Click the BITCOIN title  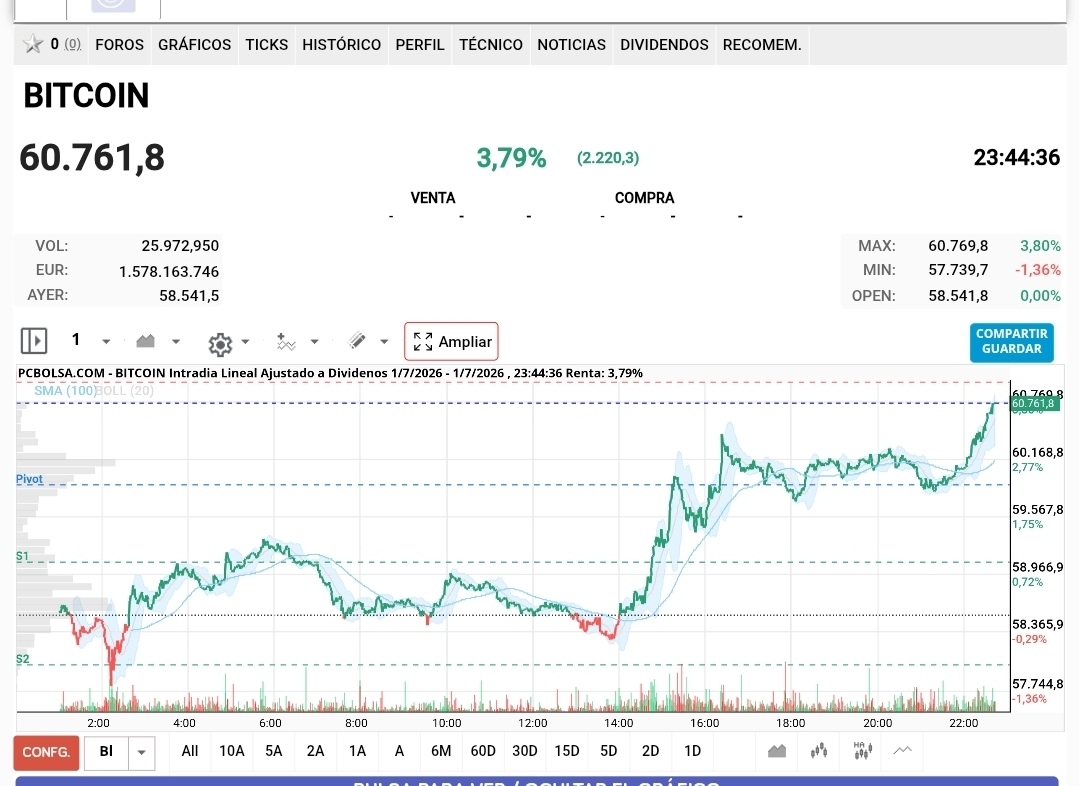[x=86, y=96]
